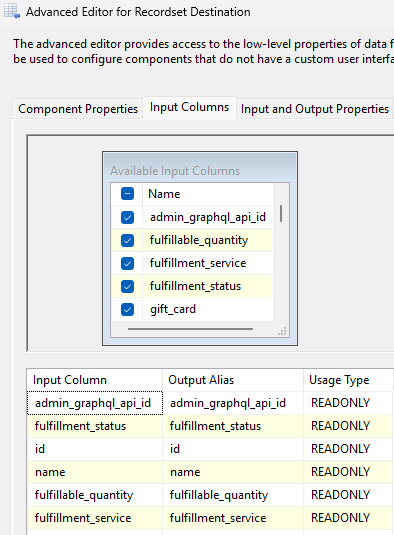Click the Name column header in the list
This screenshot has height=535, width=394.
tap(207, 194)
